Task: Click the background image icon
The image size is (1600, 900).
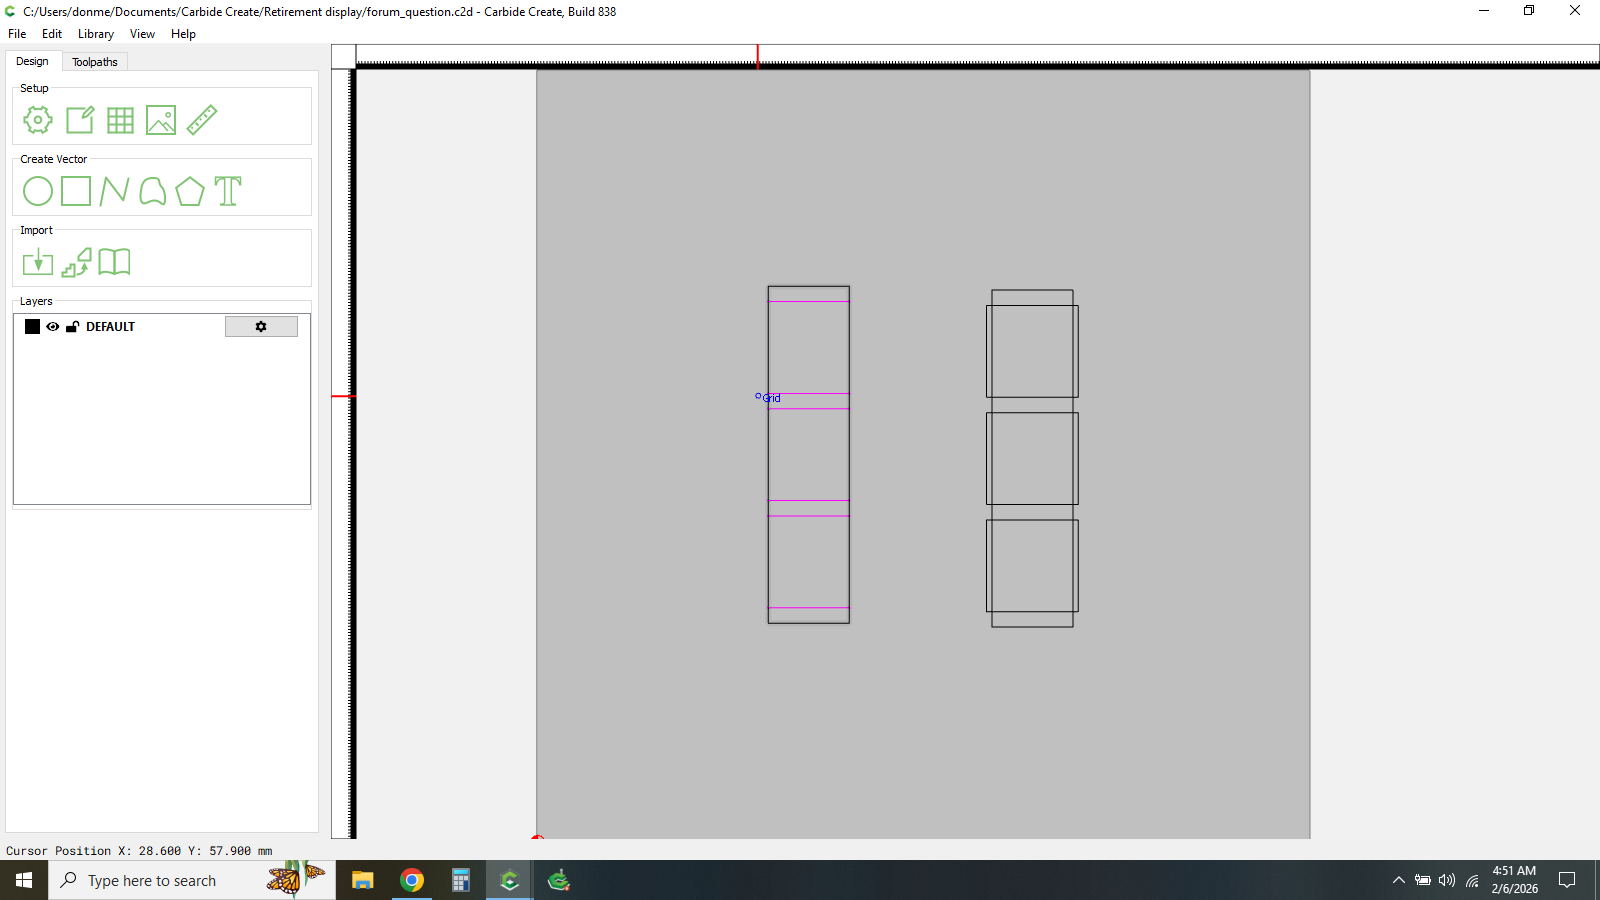Action: [x=161, y=120]
